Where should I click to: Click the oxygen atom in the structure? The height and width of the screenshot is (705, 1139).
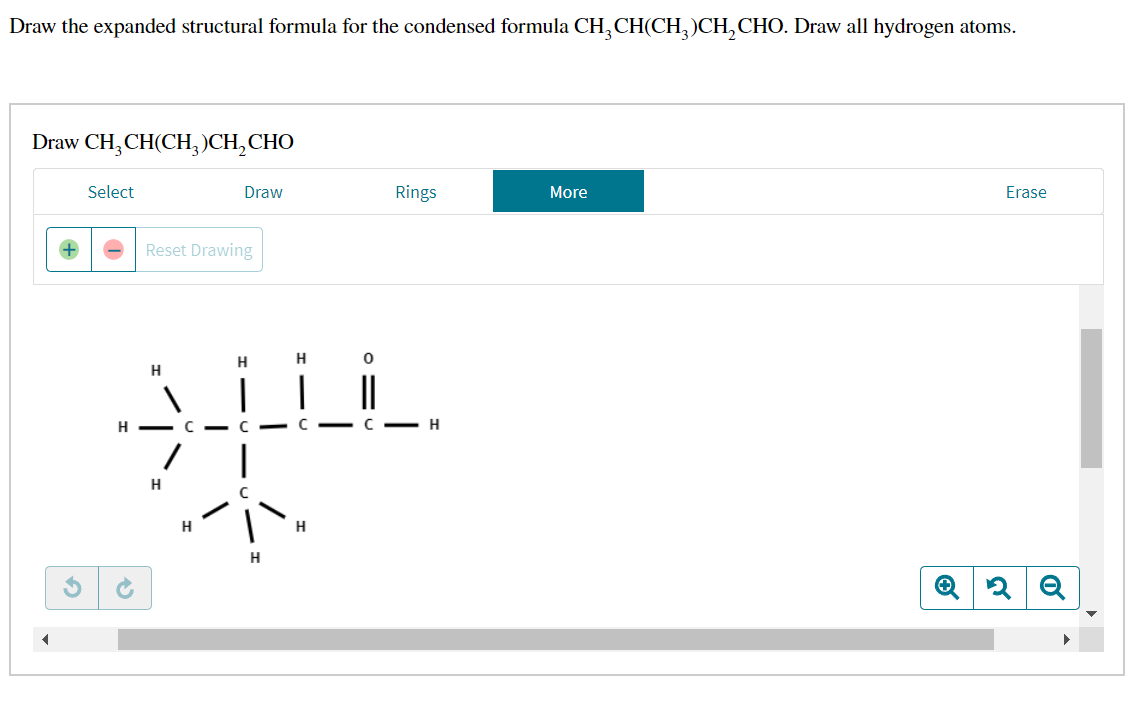(367, 358)
